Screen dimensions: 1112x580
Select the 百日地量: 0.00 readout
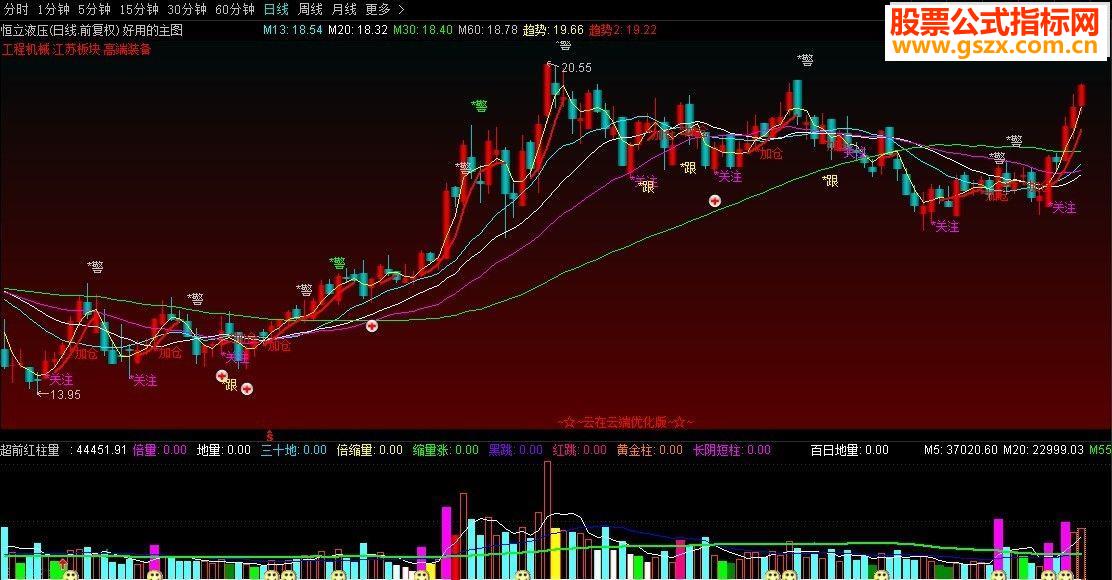pyautogui.click(x=850, y=450)
